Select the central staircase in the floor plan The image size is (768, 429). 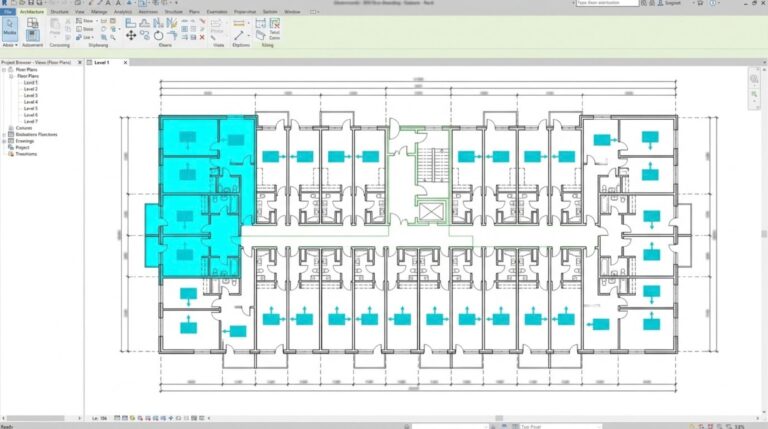(432, 165)
